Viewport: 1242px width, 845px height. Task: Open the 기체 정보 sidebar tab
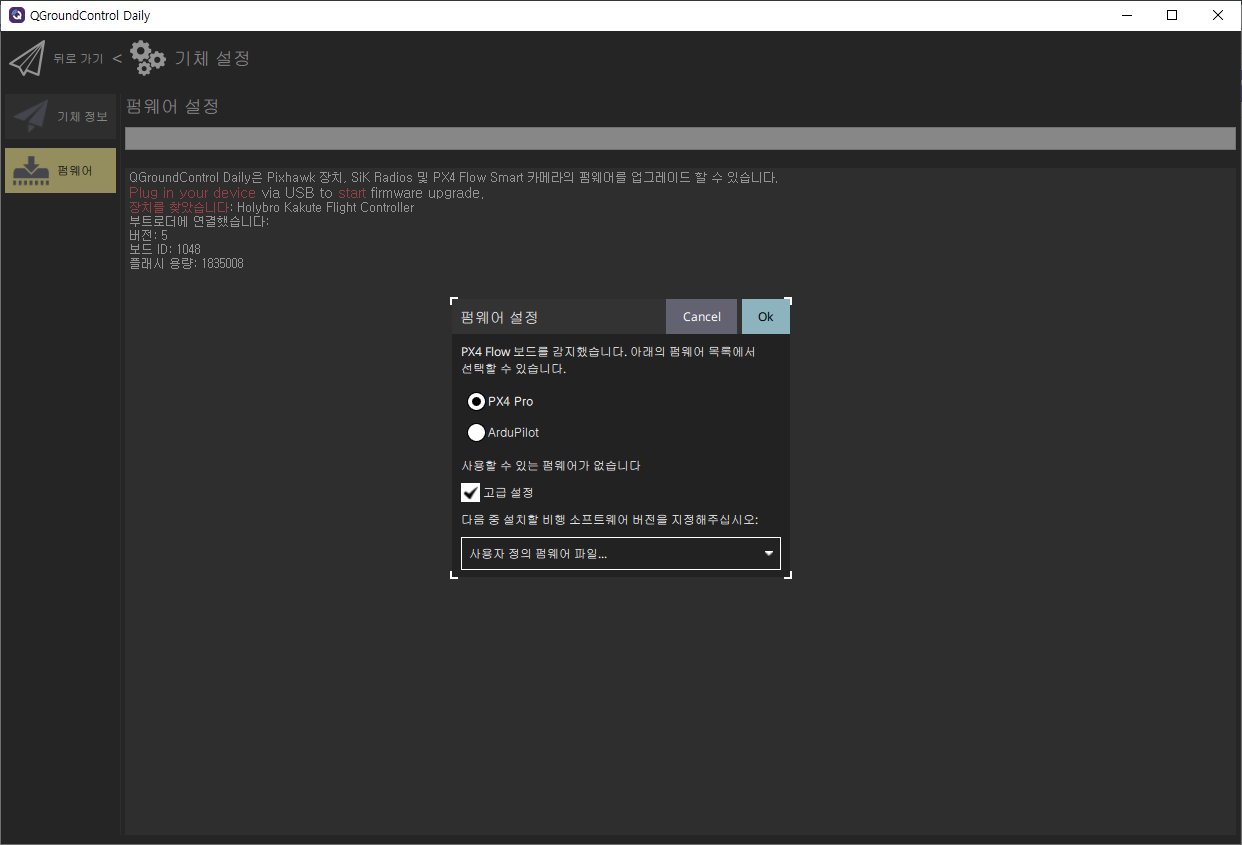tap(60, 117)
